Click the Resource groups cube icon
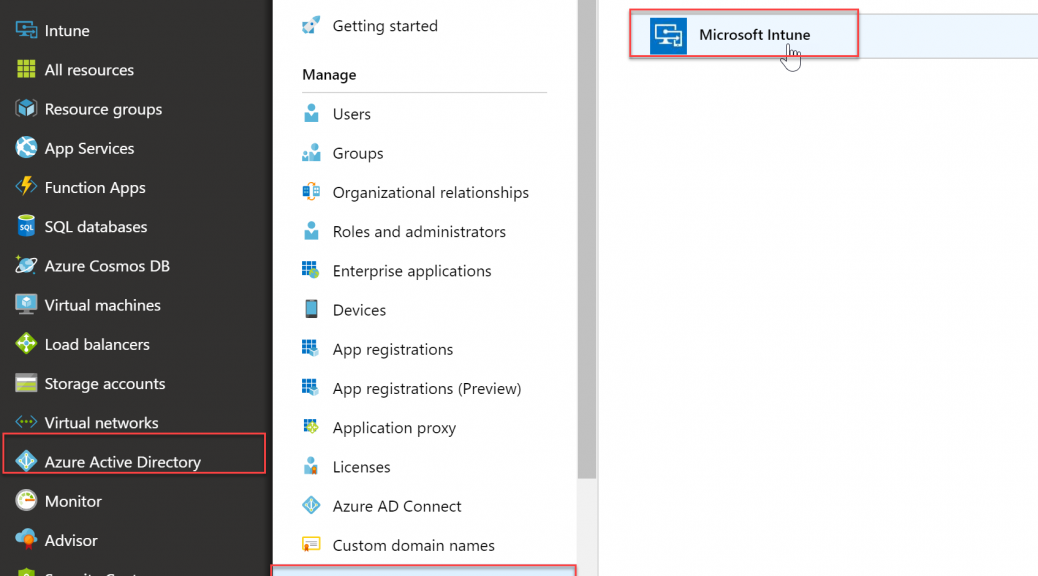Image resolution: width=1038 pixels, height=576 pixels. pos(26,108)
